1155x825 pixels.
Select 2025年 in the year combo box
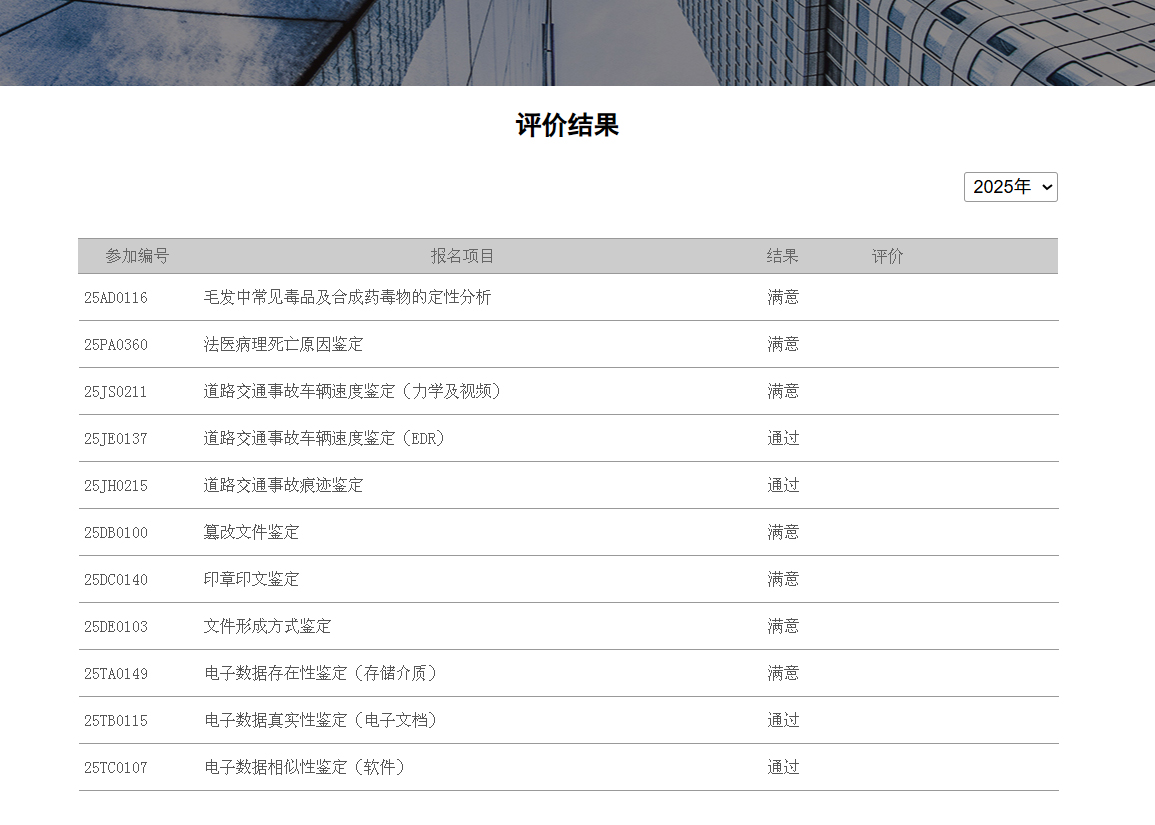(1010, 187)
